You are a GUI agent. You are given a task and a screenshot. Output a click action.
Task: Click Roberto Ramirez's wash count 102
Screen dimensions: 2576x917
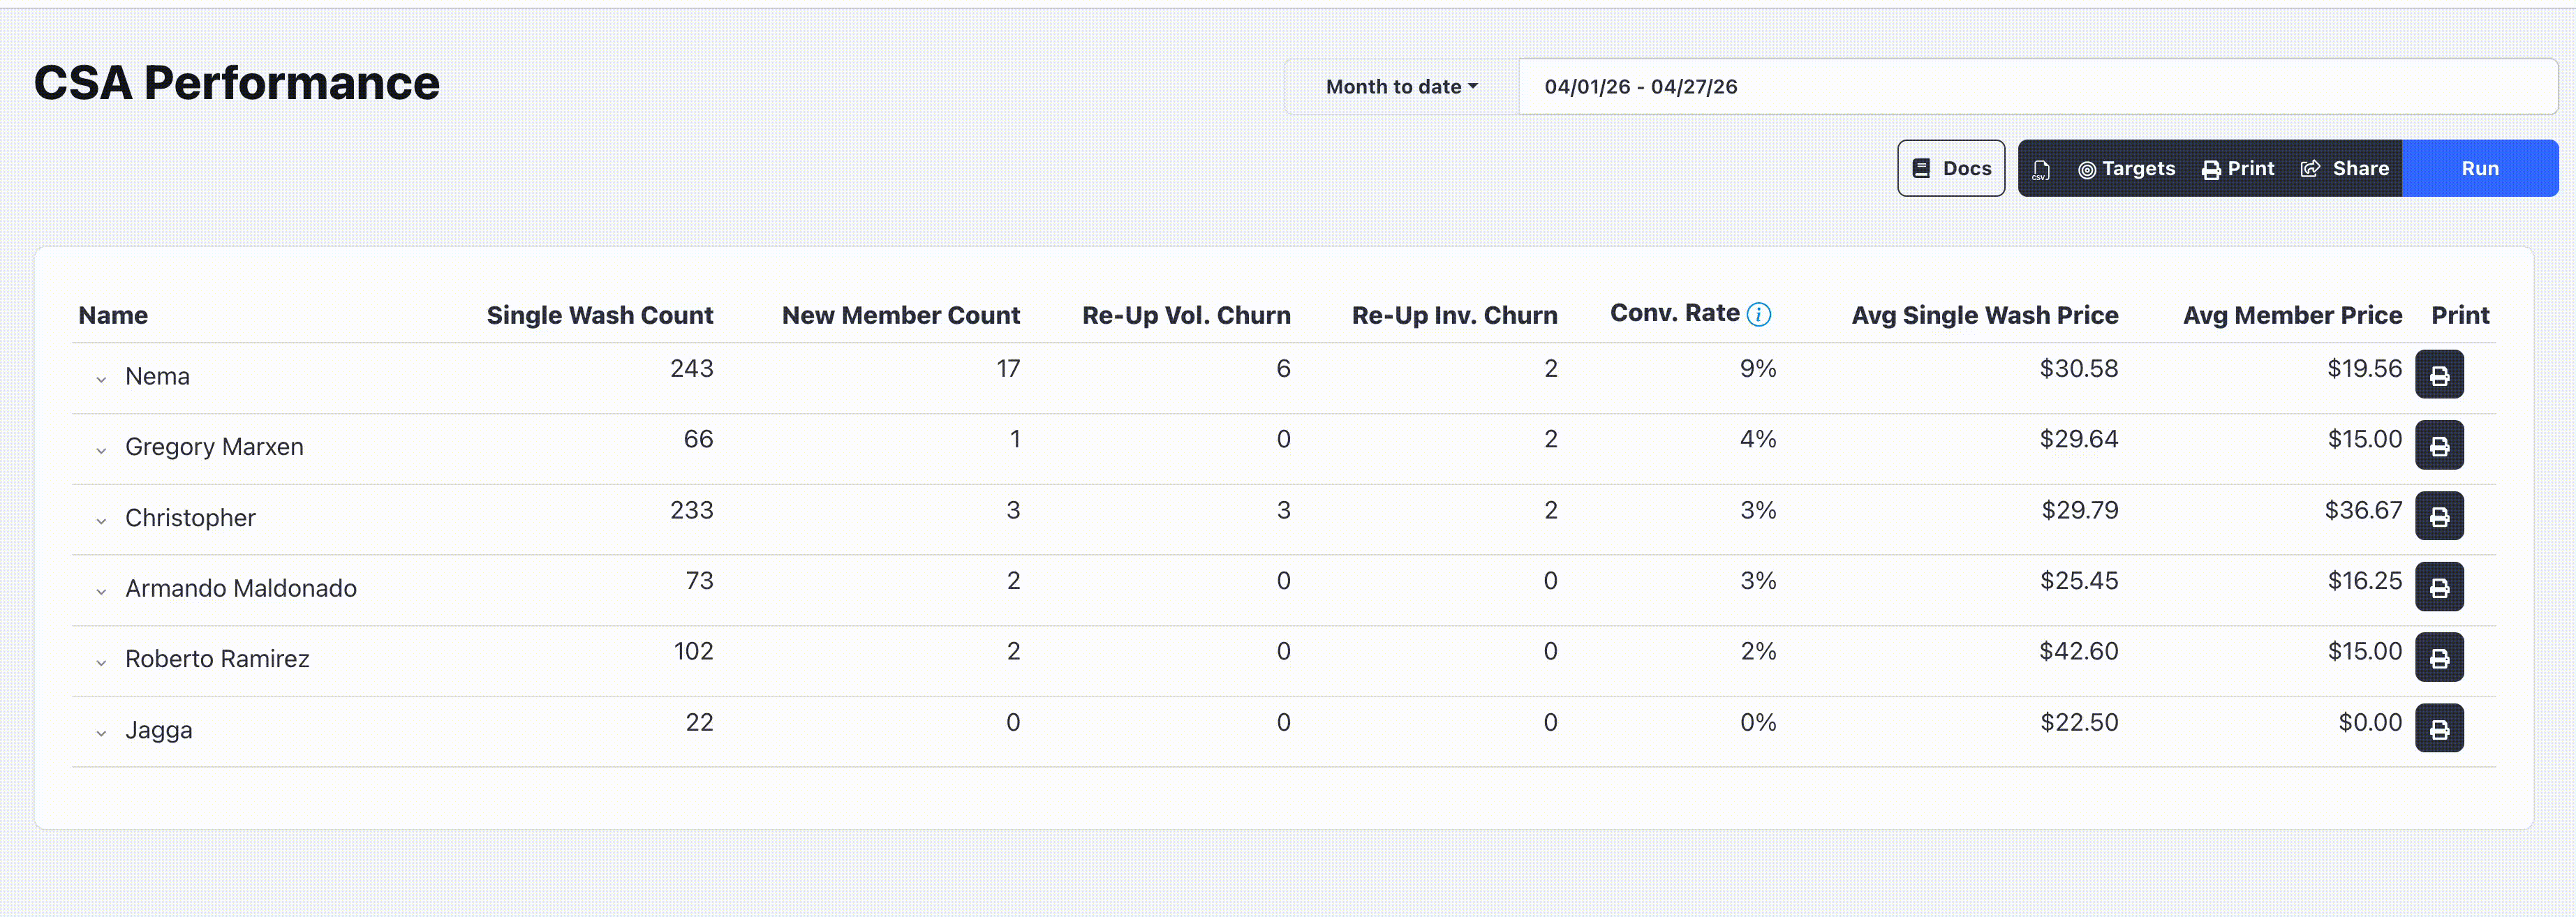pos(693,651)
